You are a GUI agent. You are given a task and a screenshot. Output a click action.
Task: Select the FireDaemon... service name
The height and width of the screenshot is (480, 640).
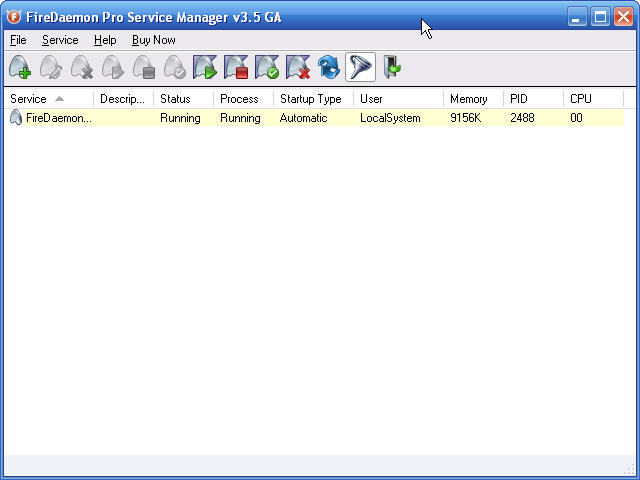(59, 118)
